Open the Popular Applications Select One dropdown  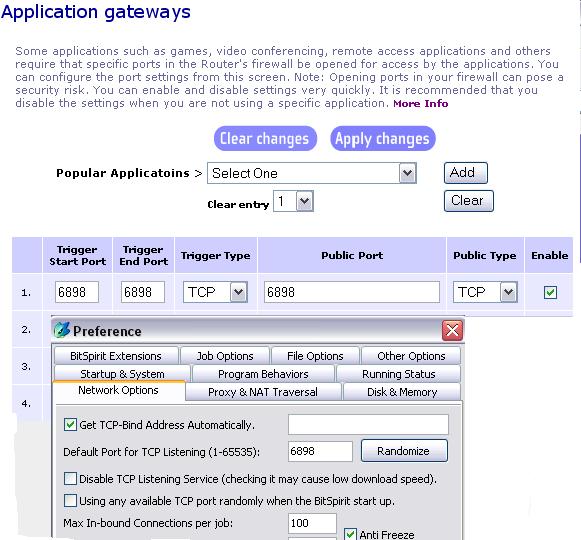(x=312, y=173)
